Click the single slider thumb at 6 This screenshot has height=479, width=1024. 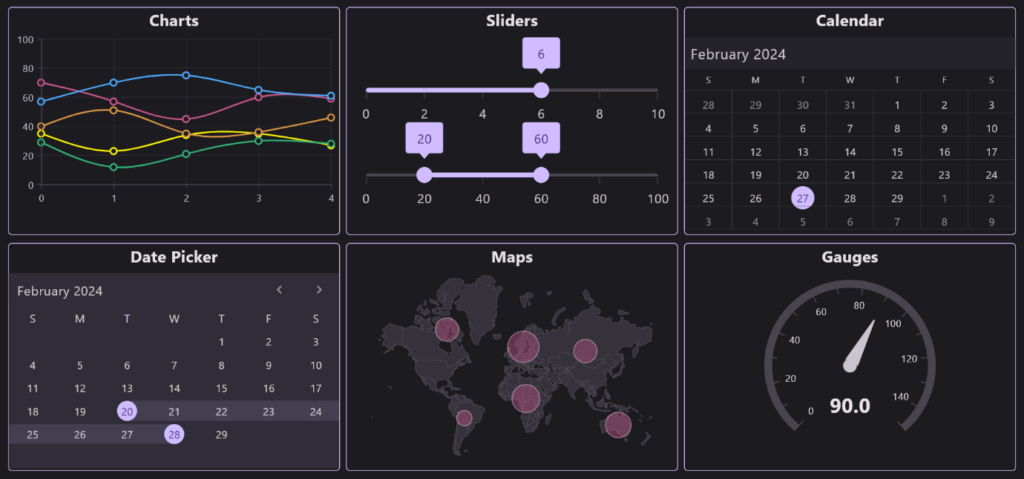tap(541, 90)
